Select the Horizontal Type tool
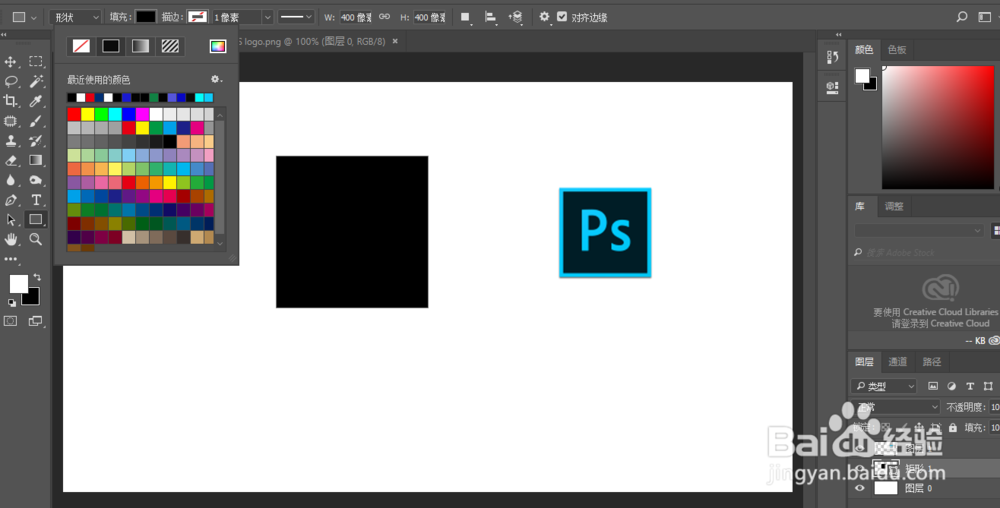Screen dimensions: 1000x508 pos(36,200)
